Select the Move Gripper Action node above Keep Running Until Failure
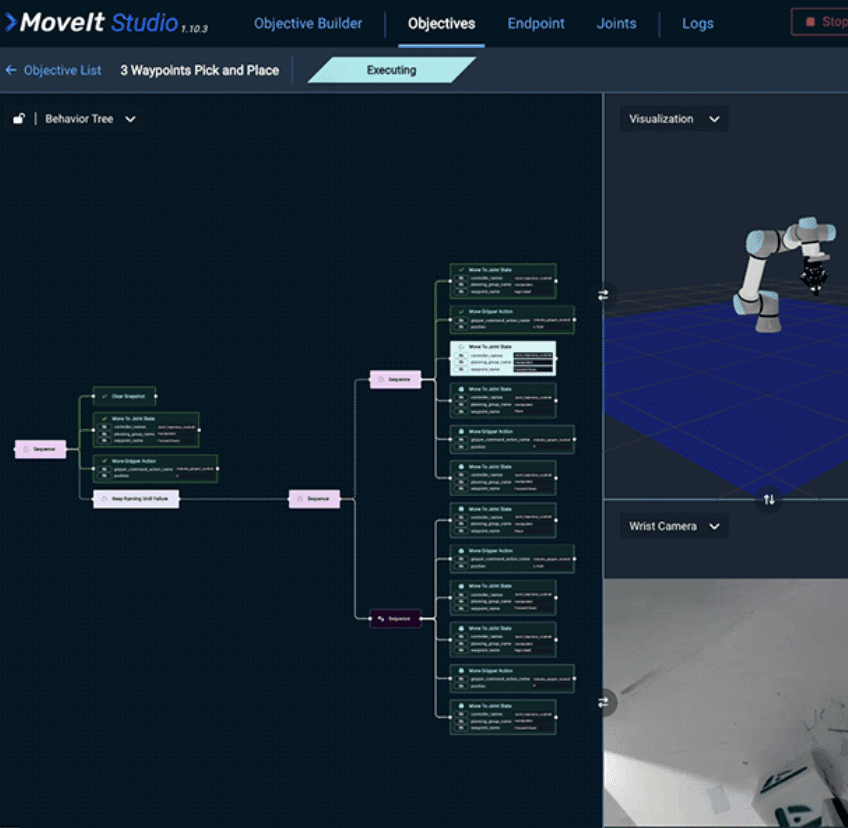The image size is (848, 828). coord(156,468)
